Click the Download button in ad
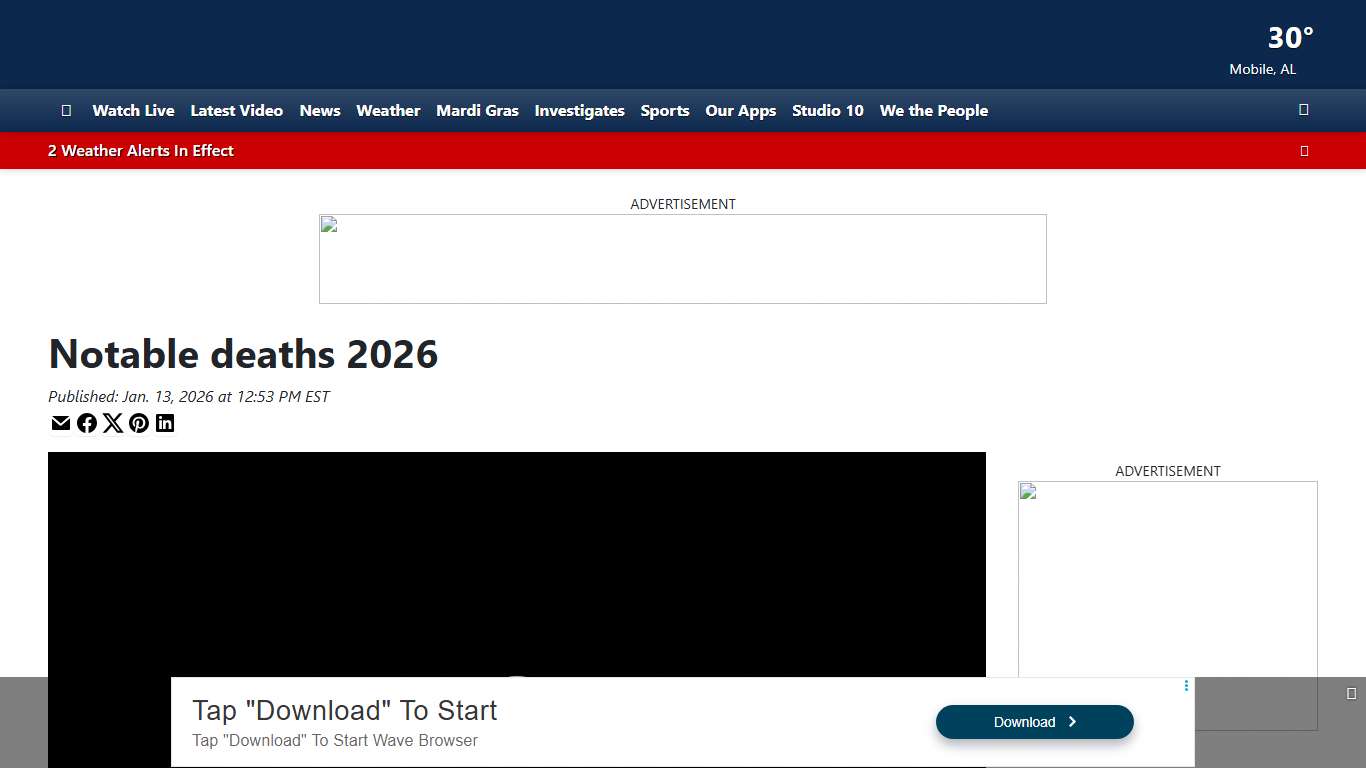Viewport: 1366px width, 768px height. (x=1034, y=722)
